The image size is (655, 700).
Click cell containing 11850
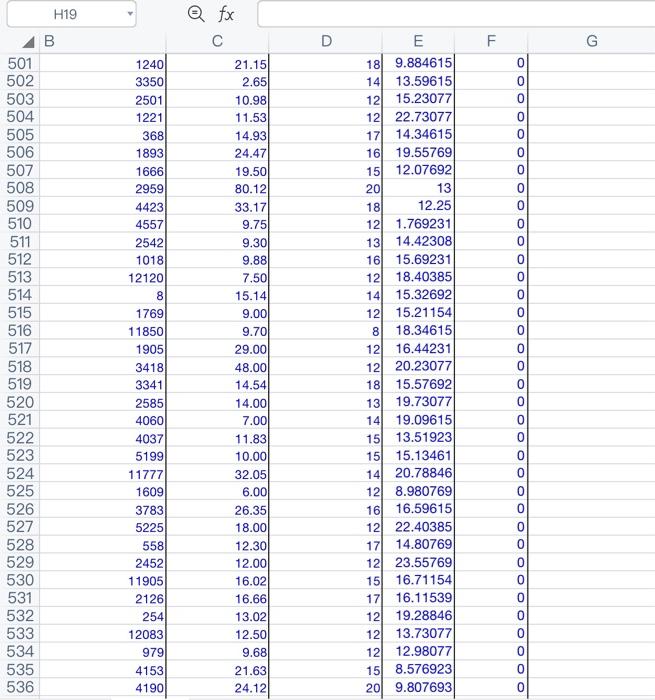coord(103,331)
